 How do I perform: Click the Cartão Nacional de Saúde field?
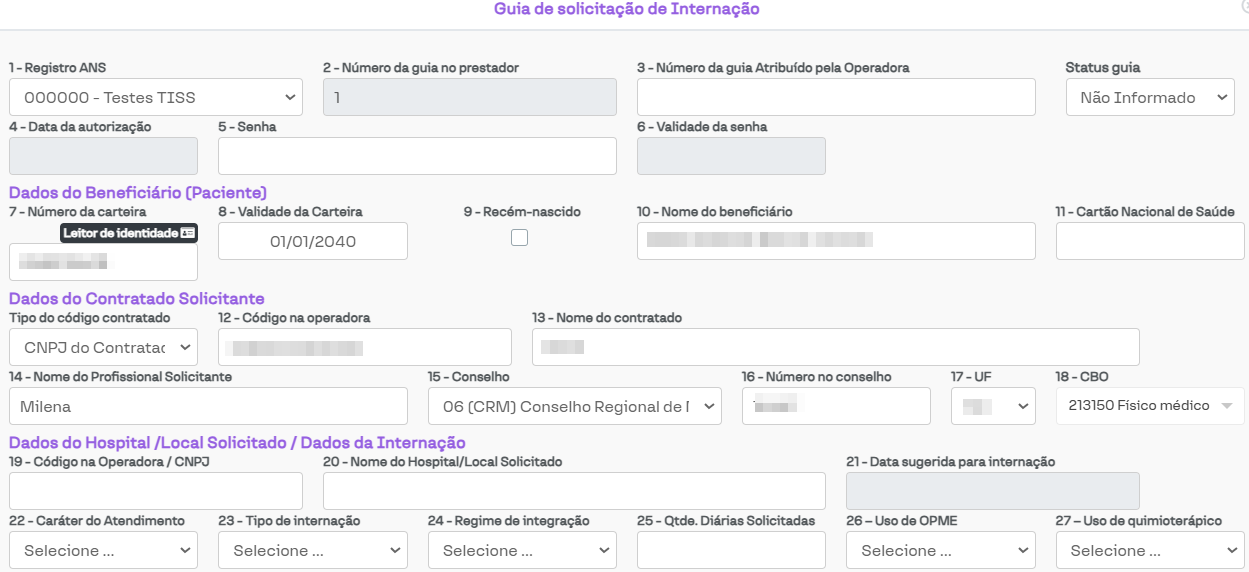pyautogui.click(x=1149, y=241)
